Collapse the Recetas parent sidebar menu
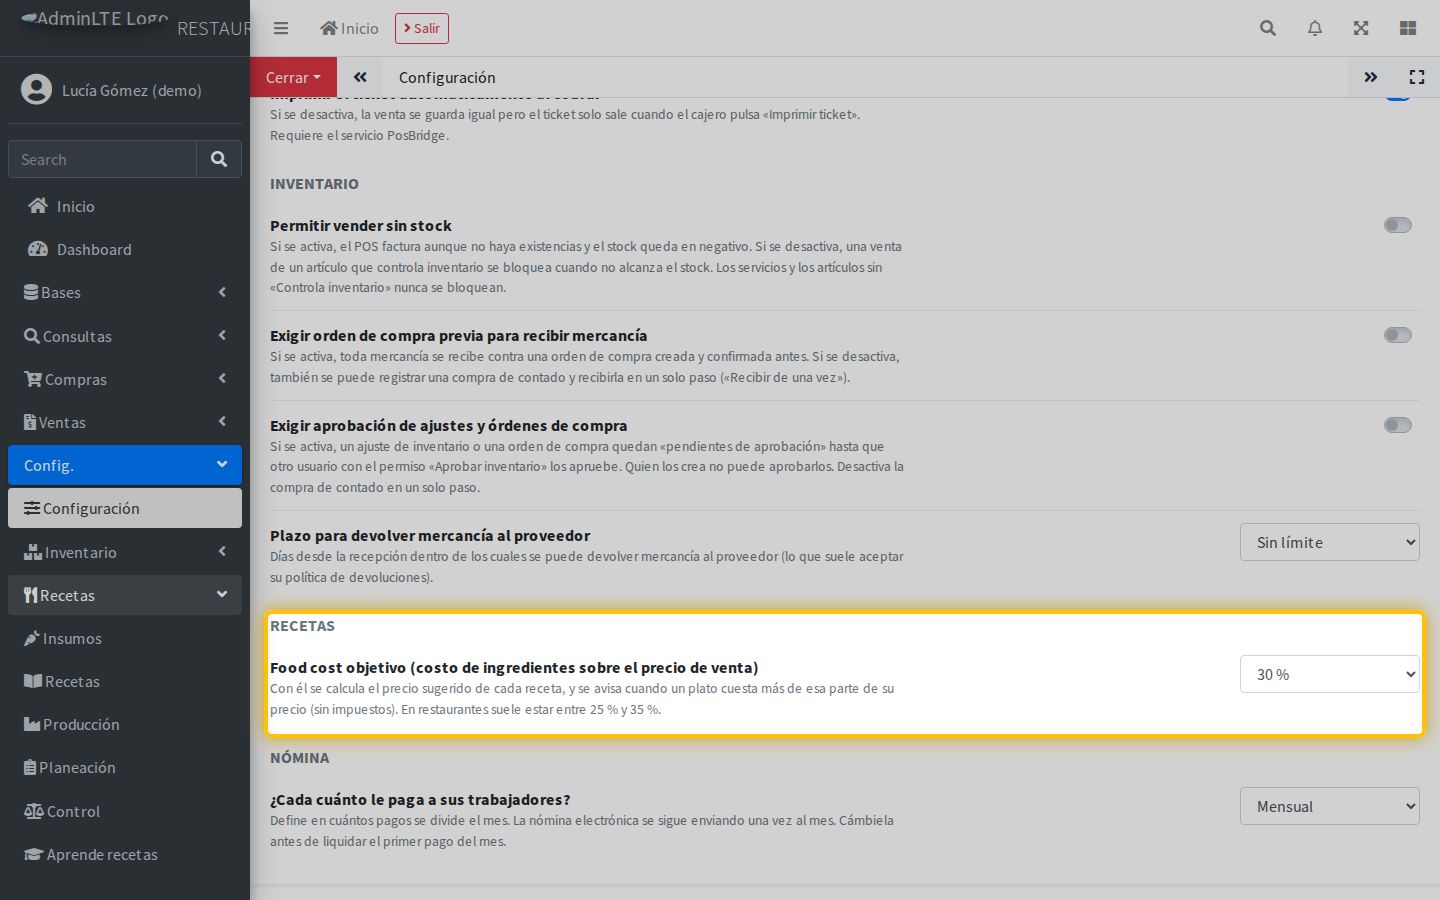This screenshot has width=1440, height=900. [125, 595]
